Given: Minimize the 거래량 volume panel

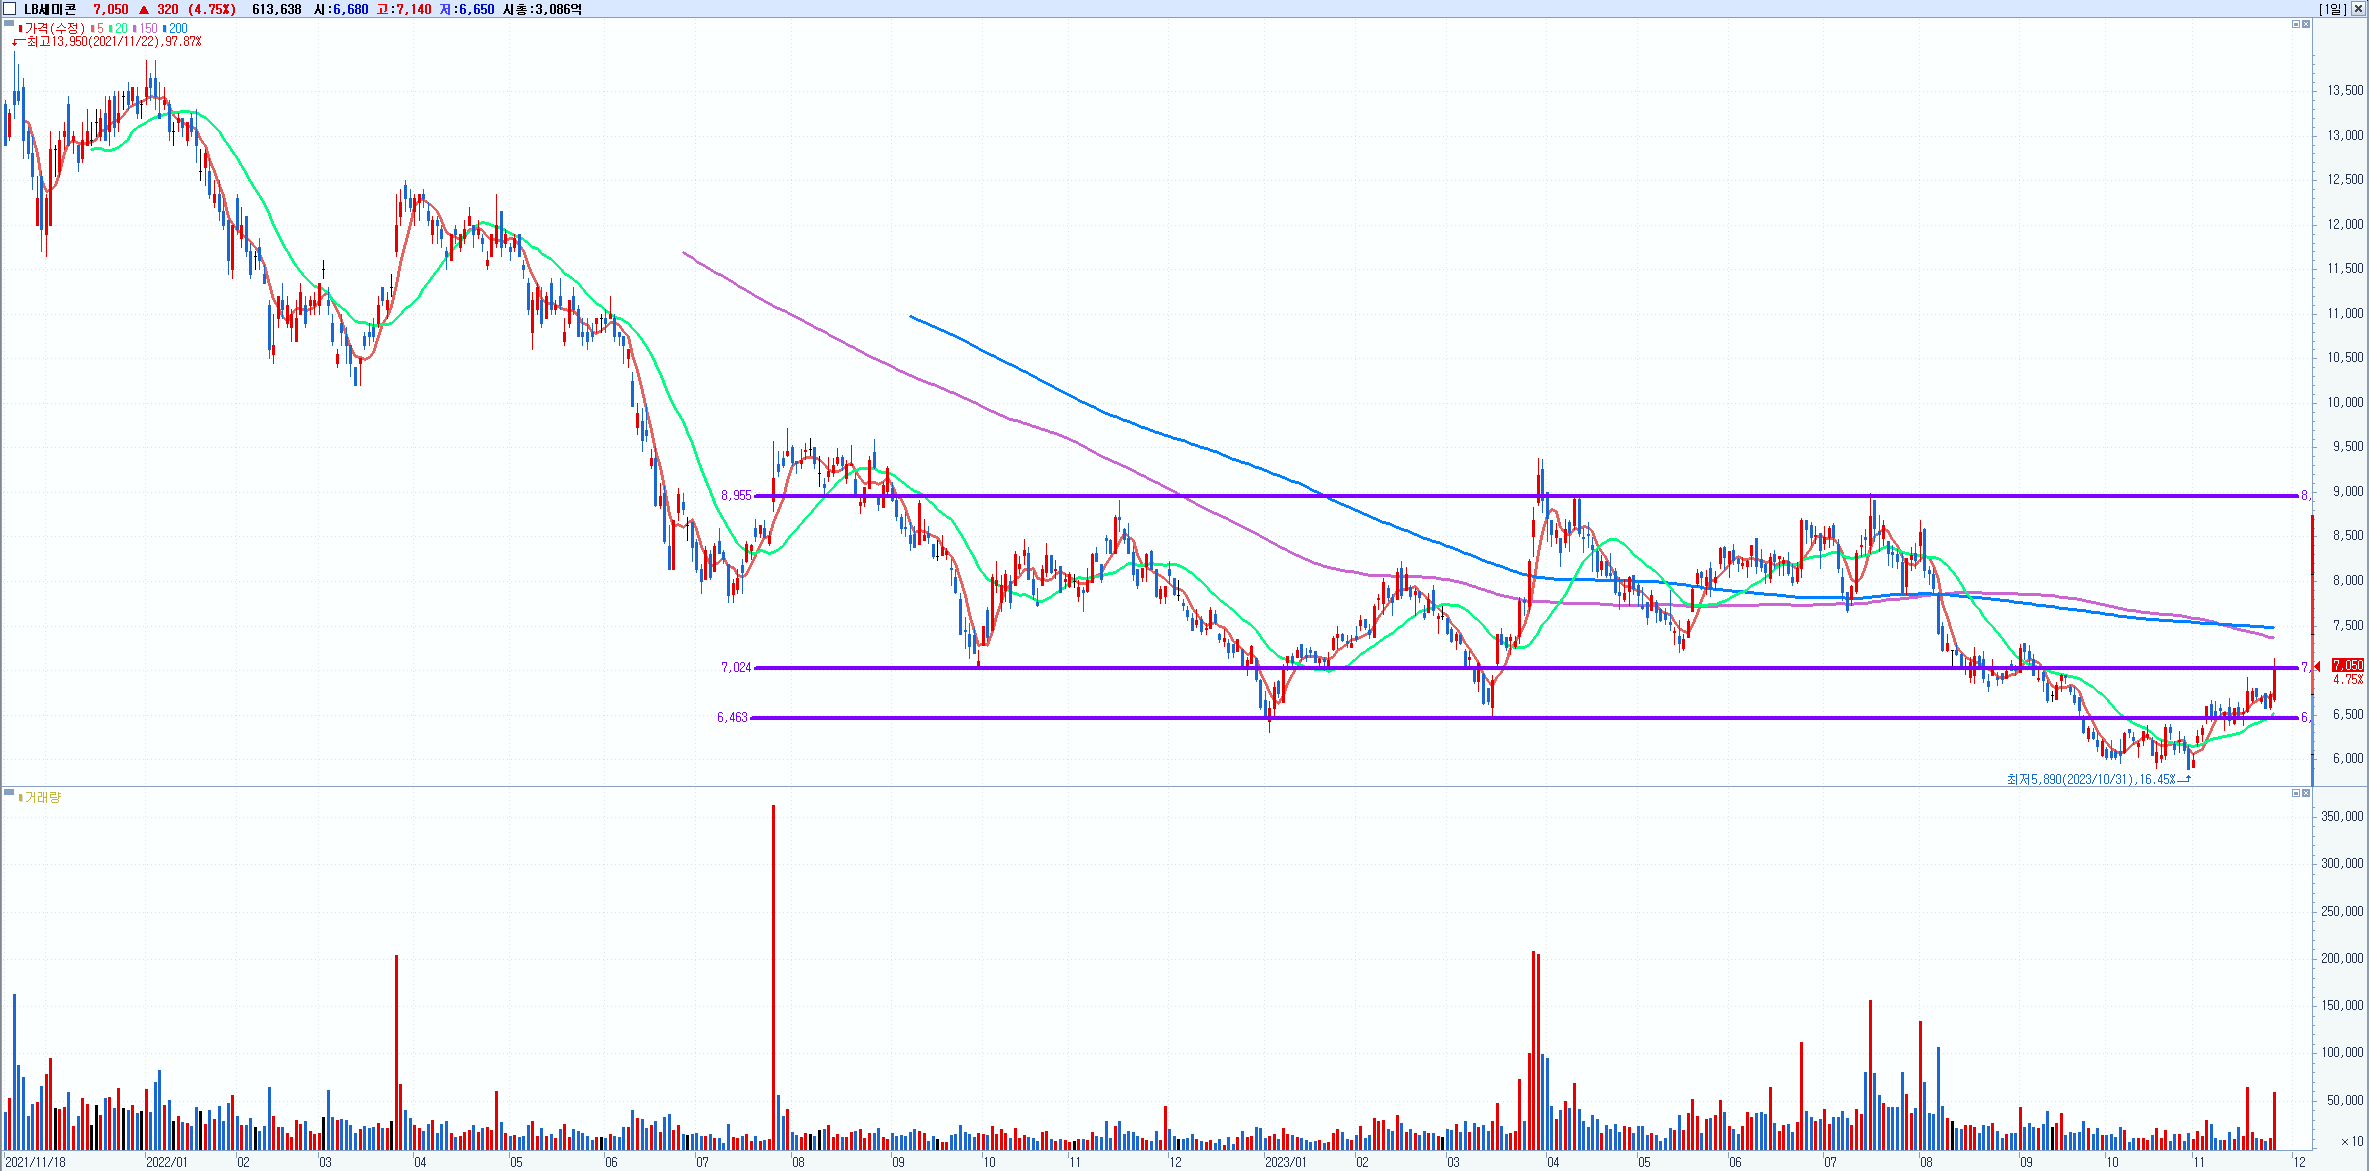Looking at the screenshot, I should [2295, 793].
